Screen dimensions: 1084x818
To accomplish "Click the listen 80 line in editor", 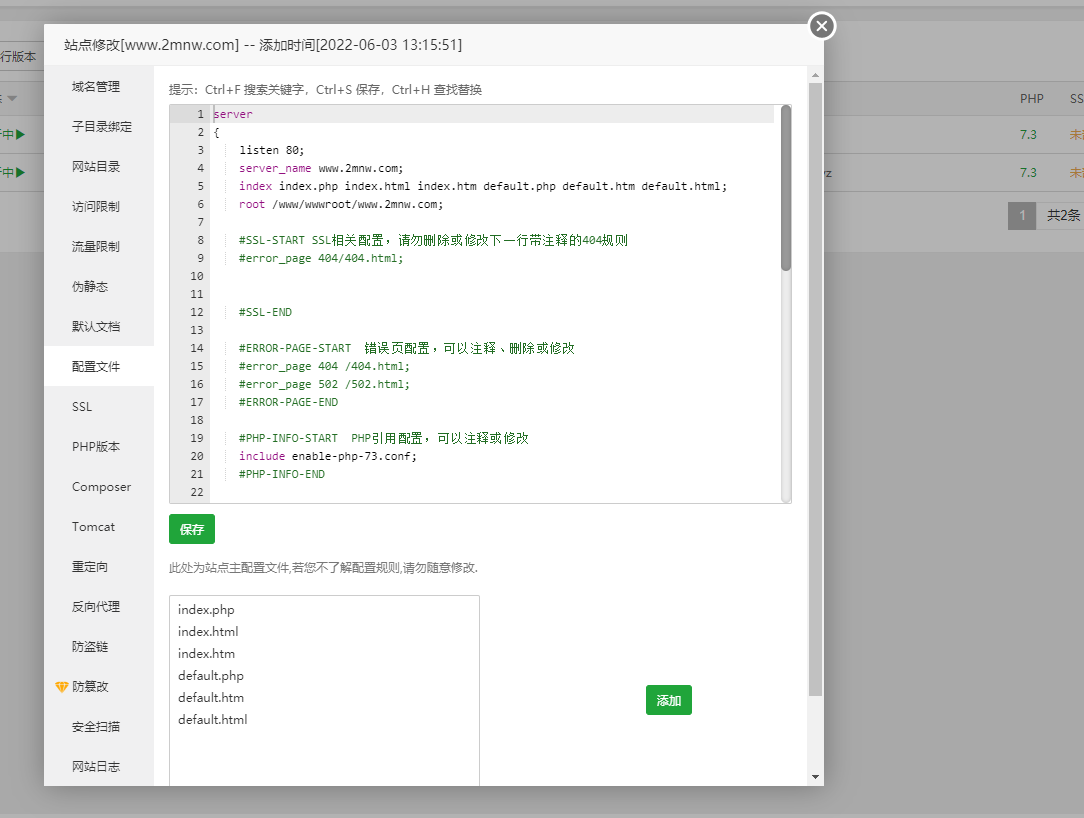I will click(x=272, y=150).
